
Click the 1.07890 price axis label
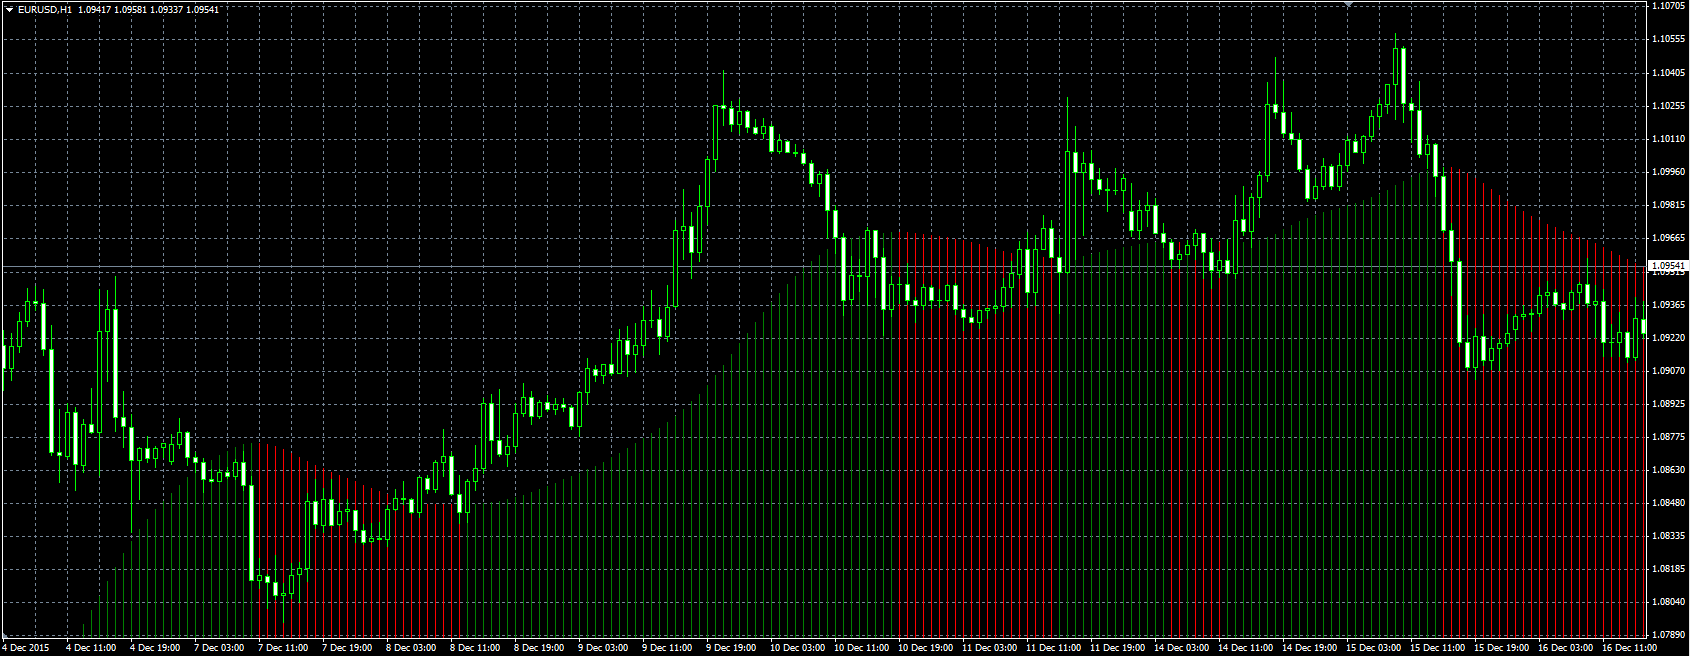(x=1667, y=634)
